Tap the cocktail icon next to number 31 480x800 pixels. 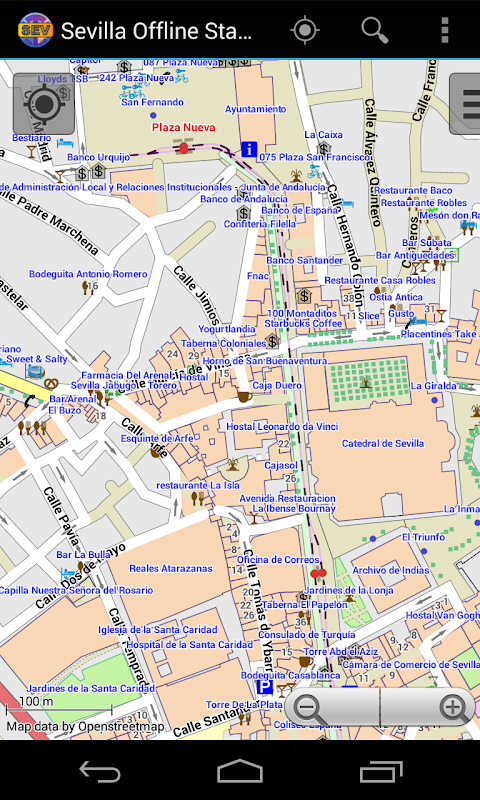tap(441, 314)
